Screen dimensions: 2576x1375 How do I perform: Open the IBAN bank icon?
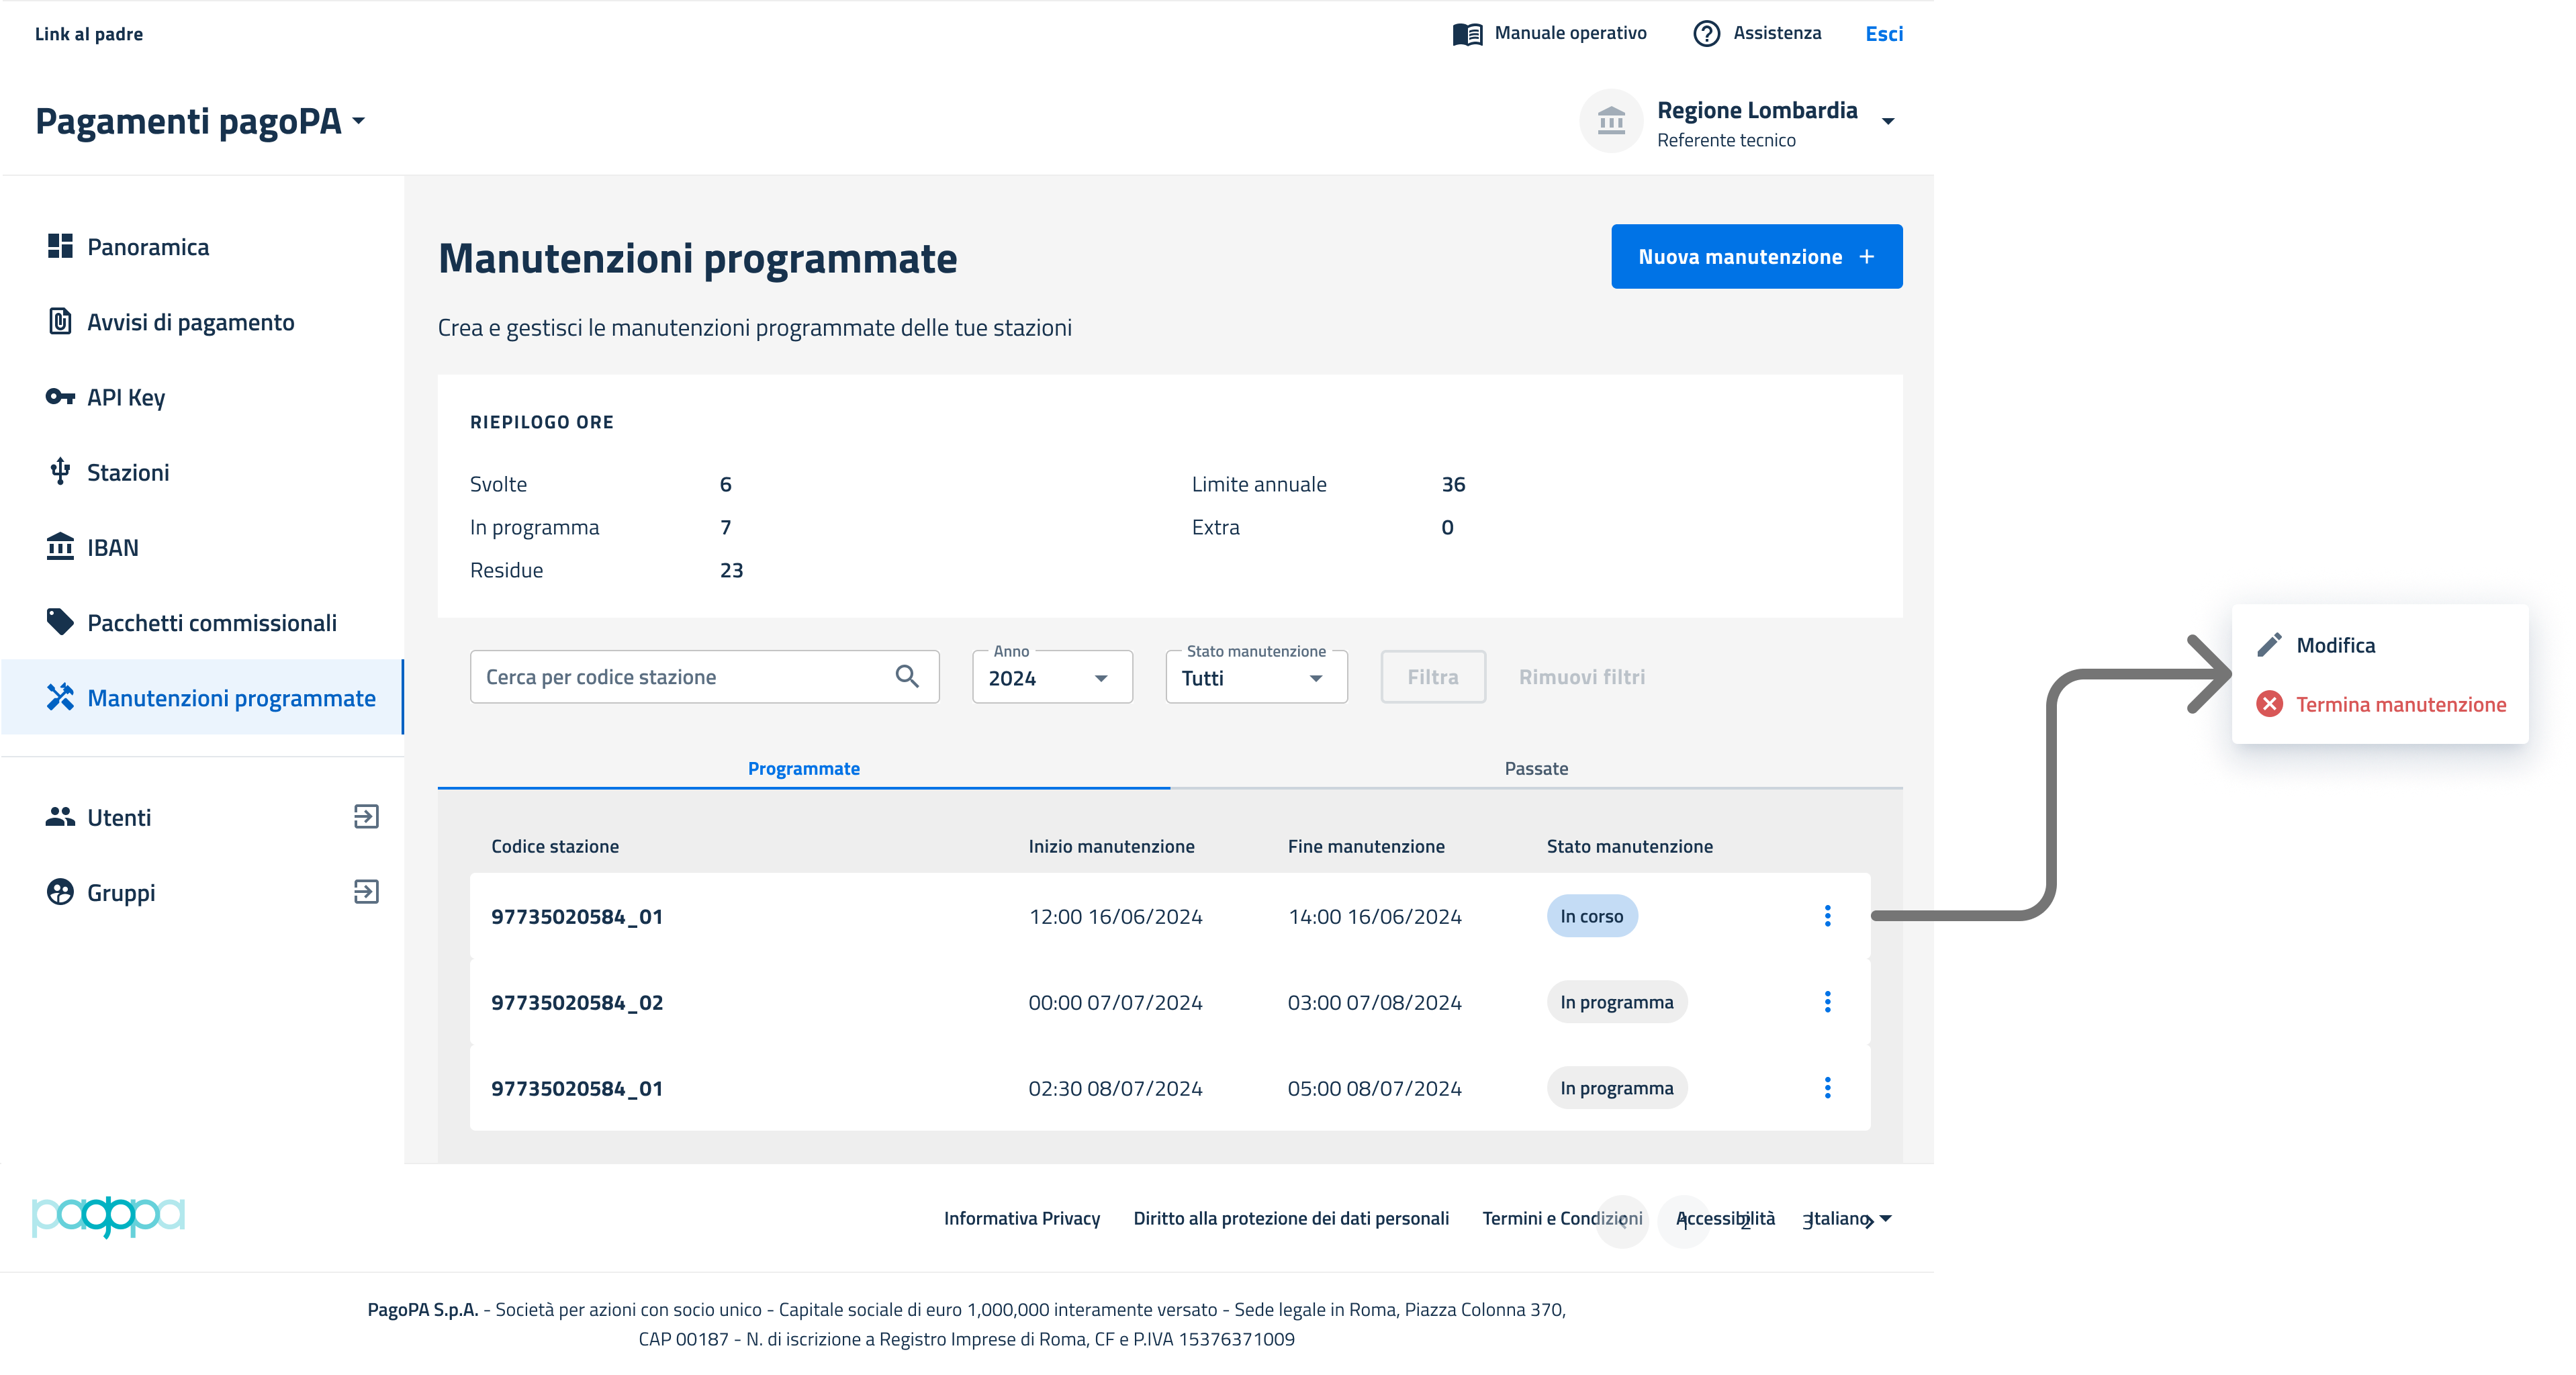(60, 547)
